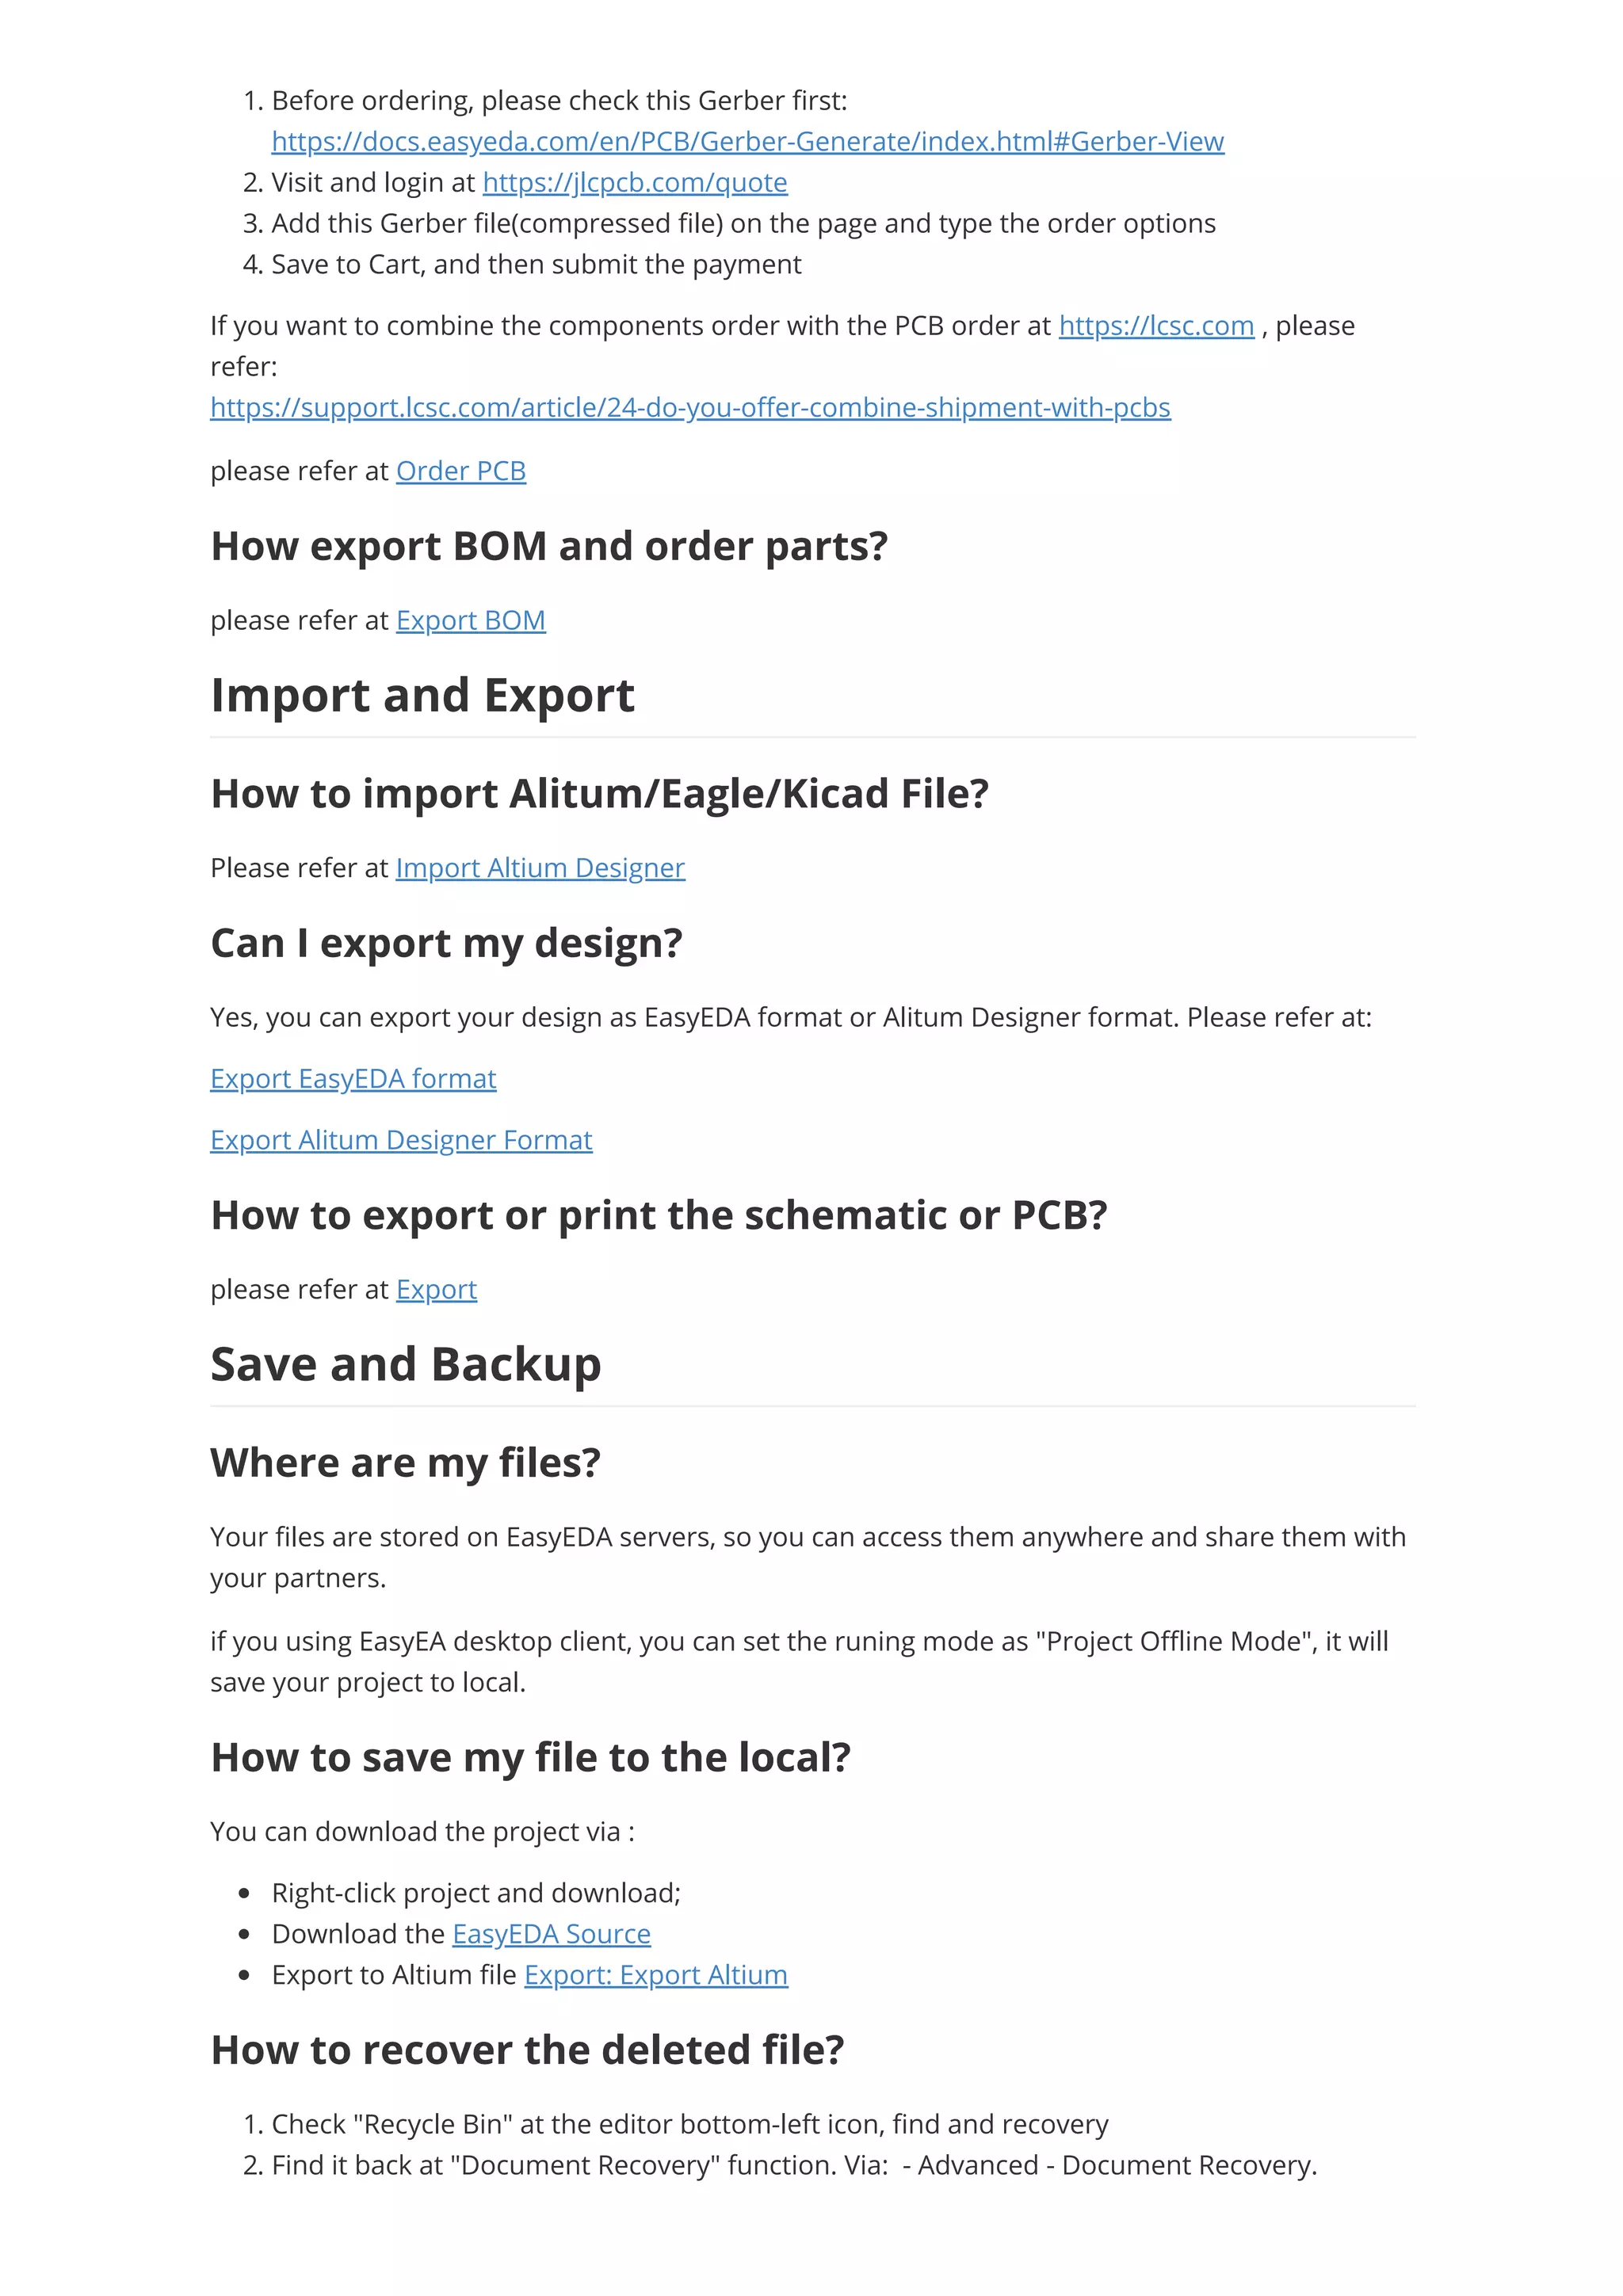
Task: Follow the support.lcsc.com combine-shipment article link
Action: click(x=690, y=408)
